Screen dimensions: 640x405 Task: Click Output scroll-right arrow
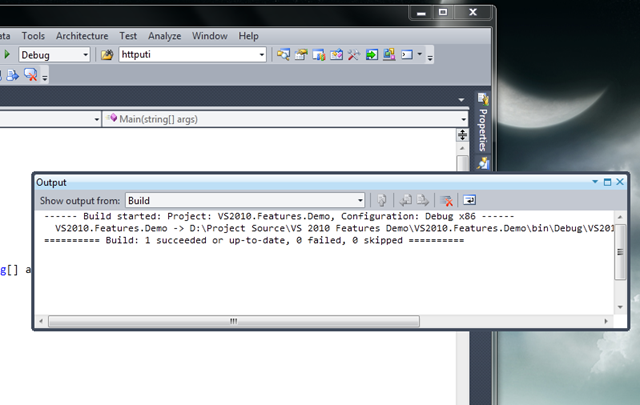pos(606,321)
